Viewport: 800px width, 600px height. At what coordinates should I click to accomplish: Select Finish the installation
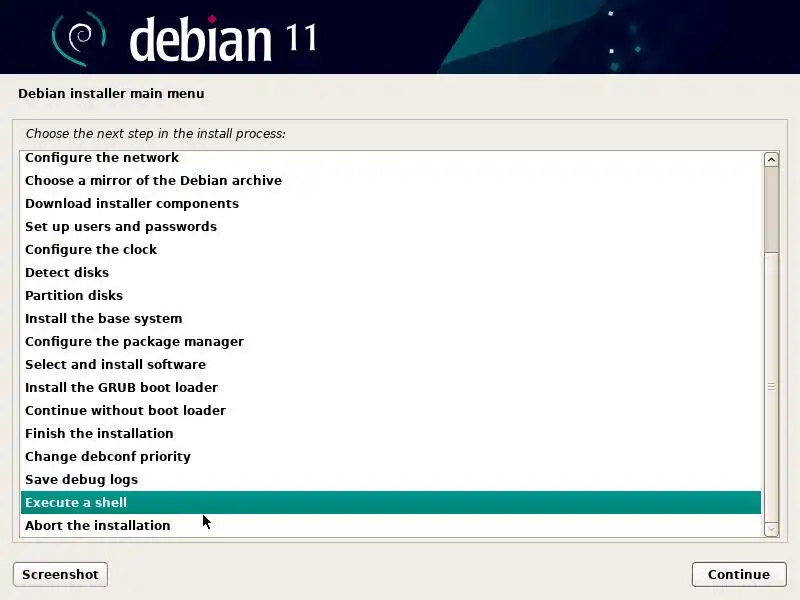390,433
